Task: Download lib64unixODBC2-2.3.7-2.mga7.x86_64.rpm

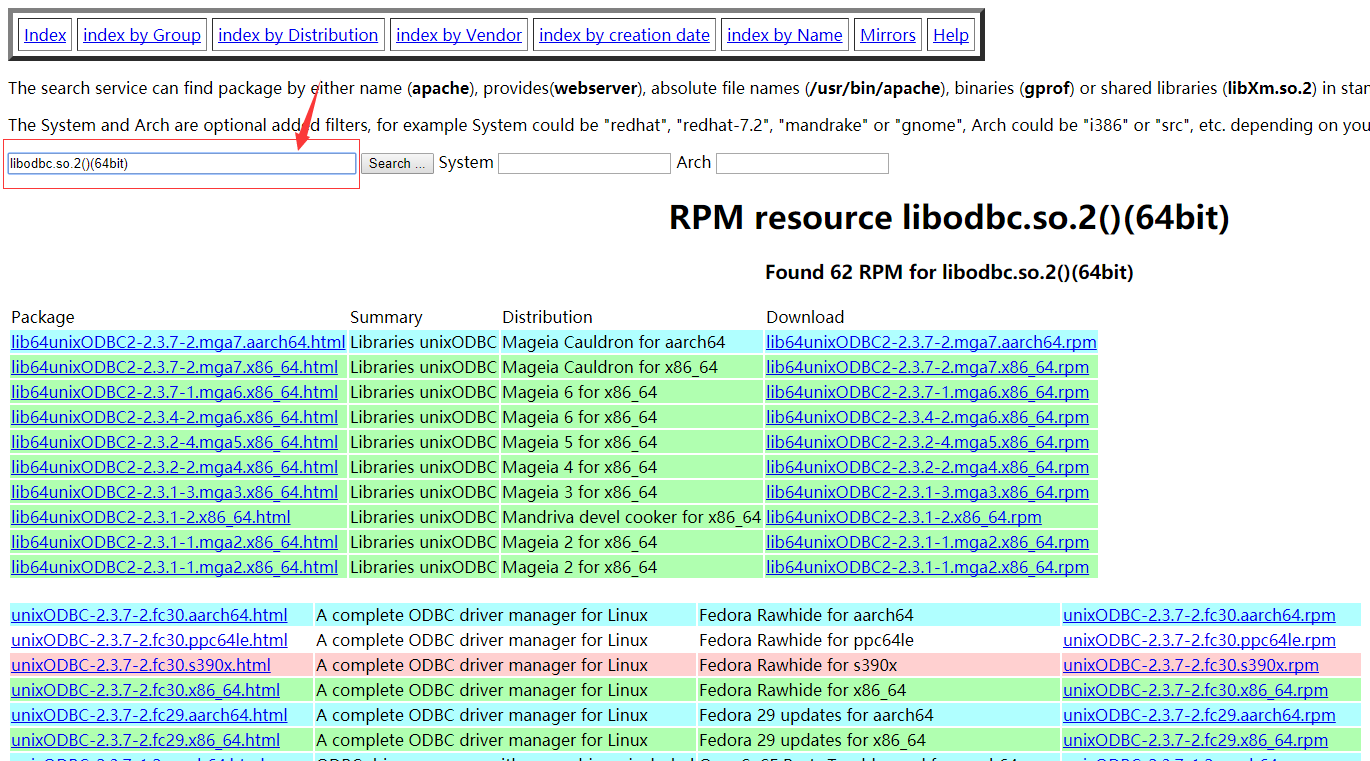Action: 927,367
